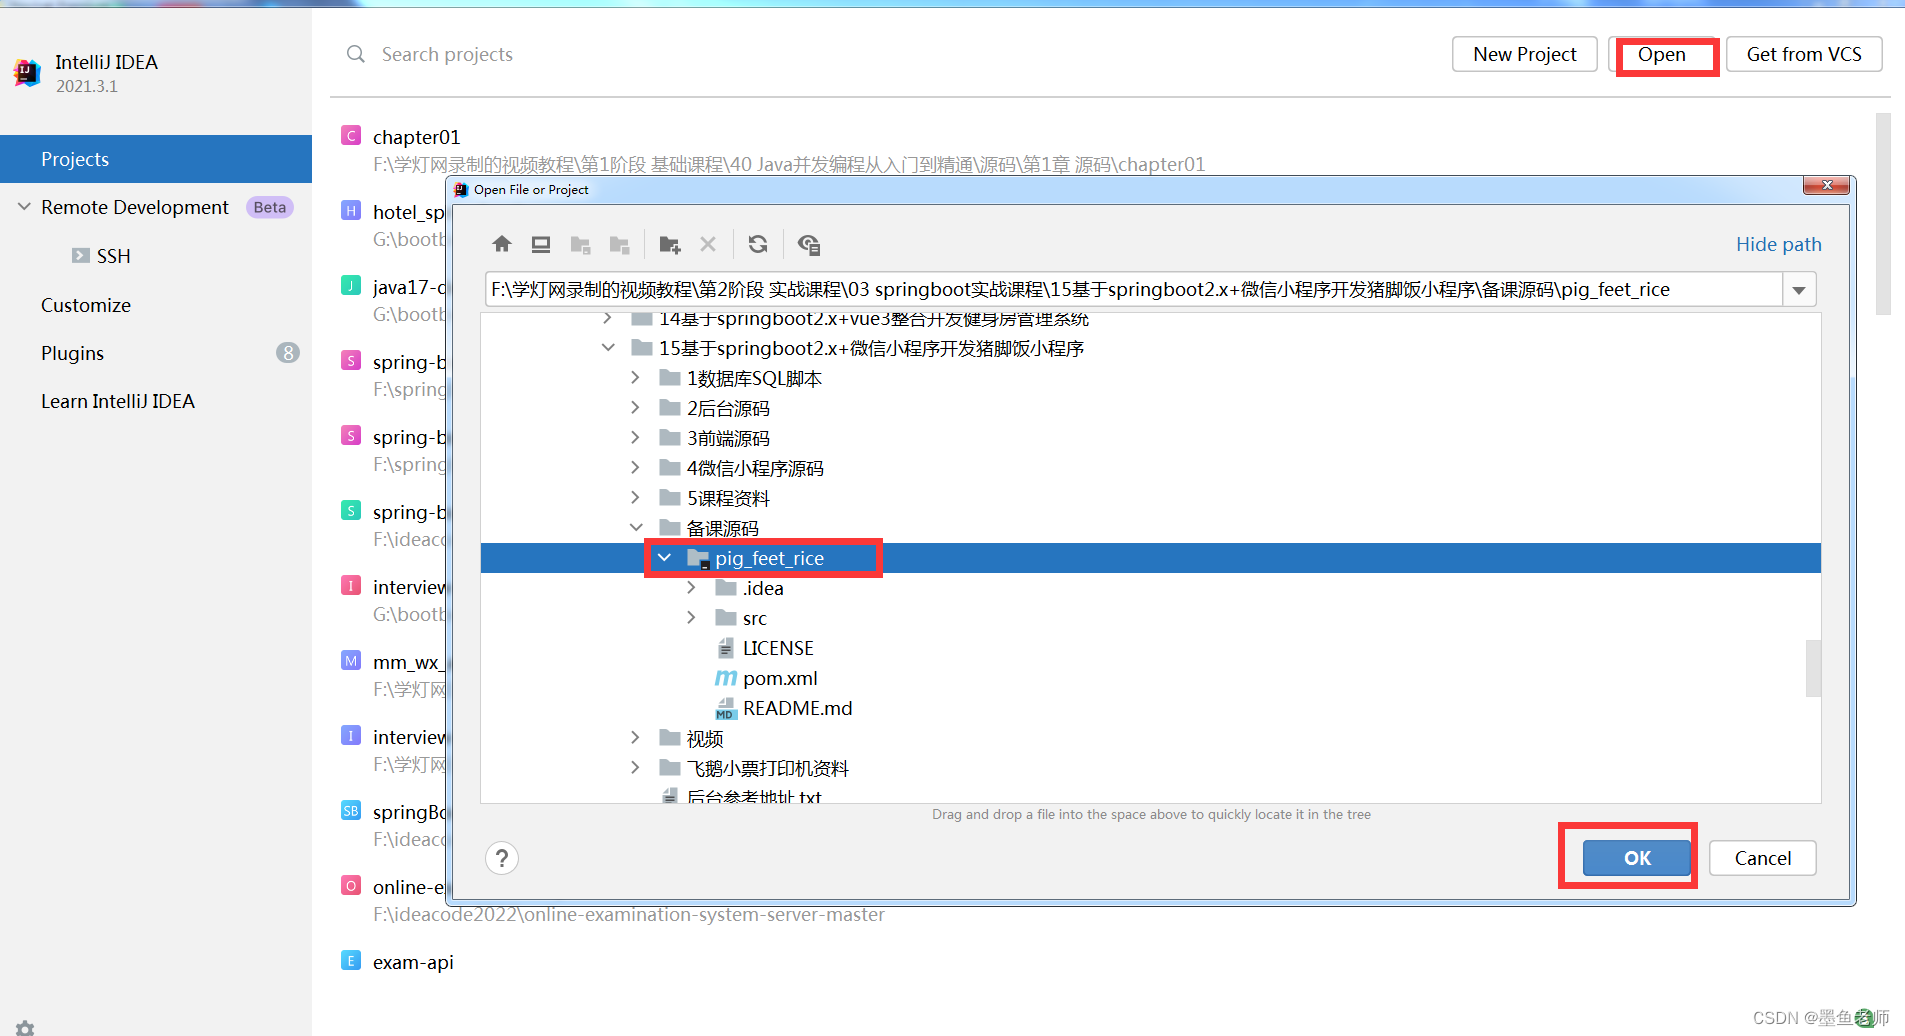
Task: Focus the Search projects field
Action: [x=447, y=54]
